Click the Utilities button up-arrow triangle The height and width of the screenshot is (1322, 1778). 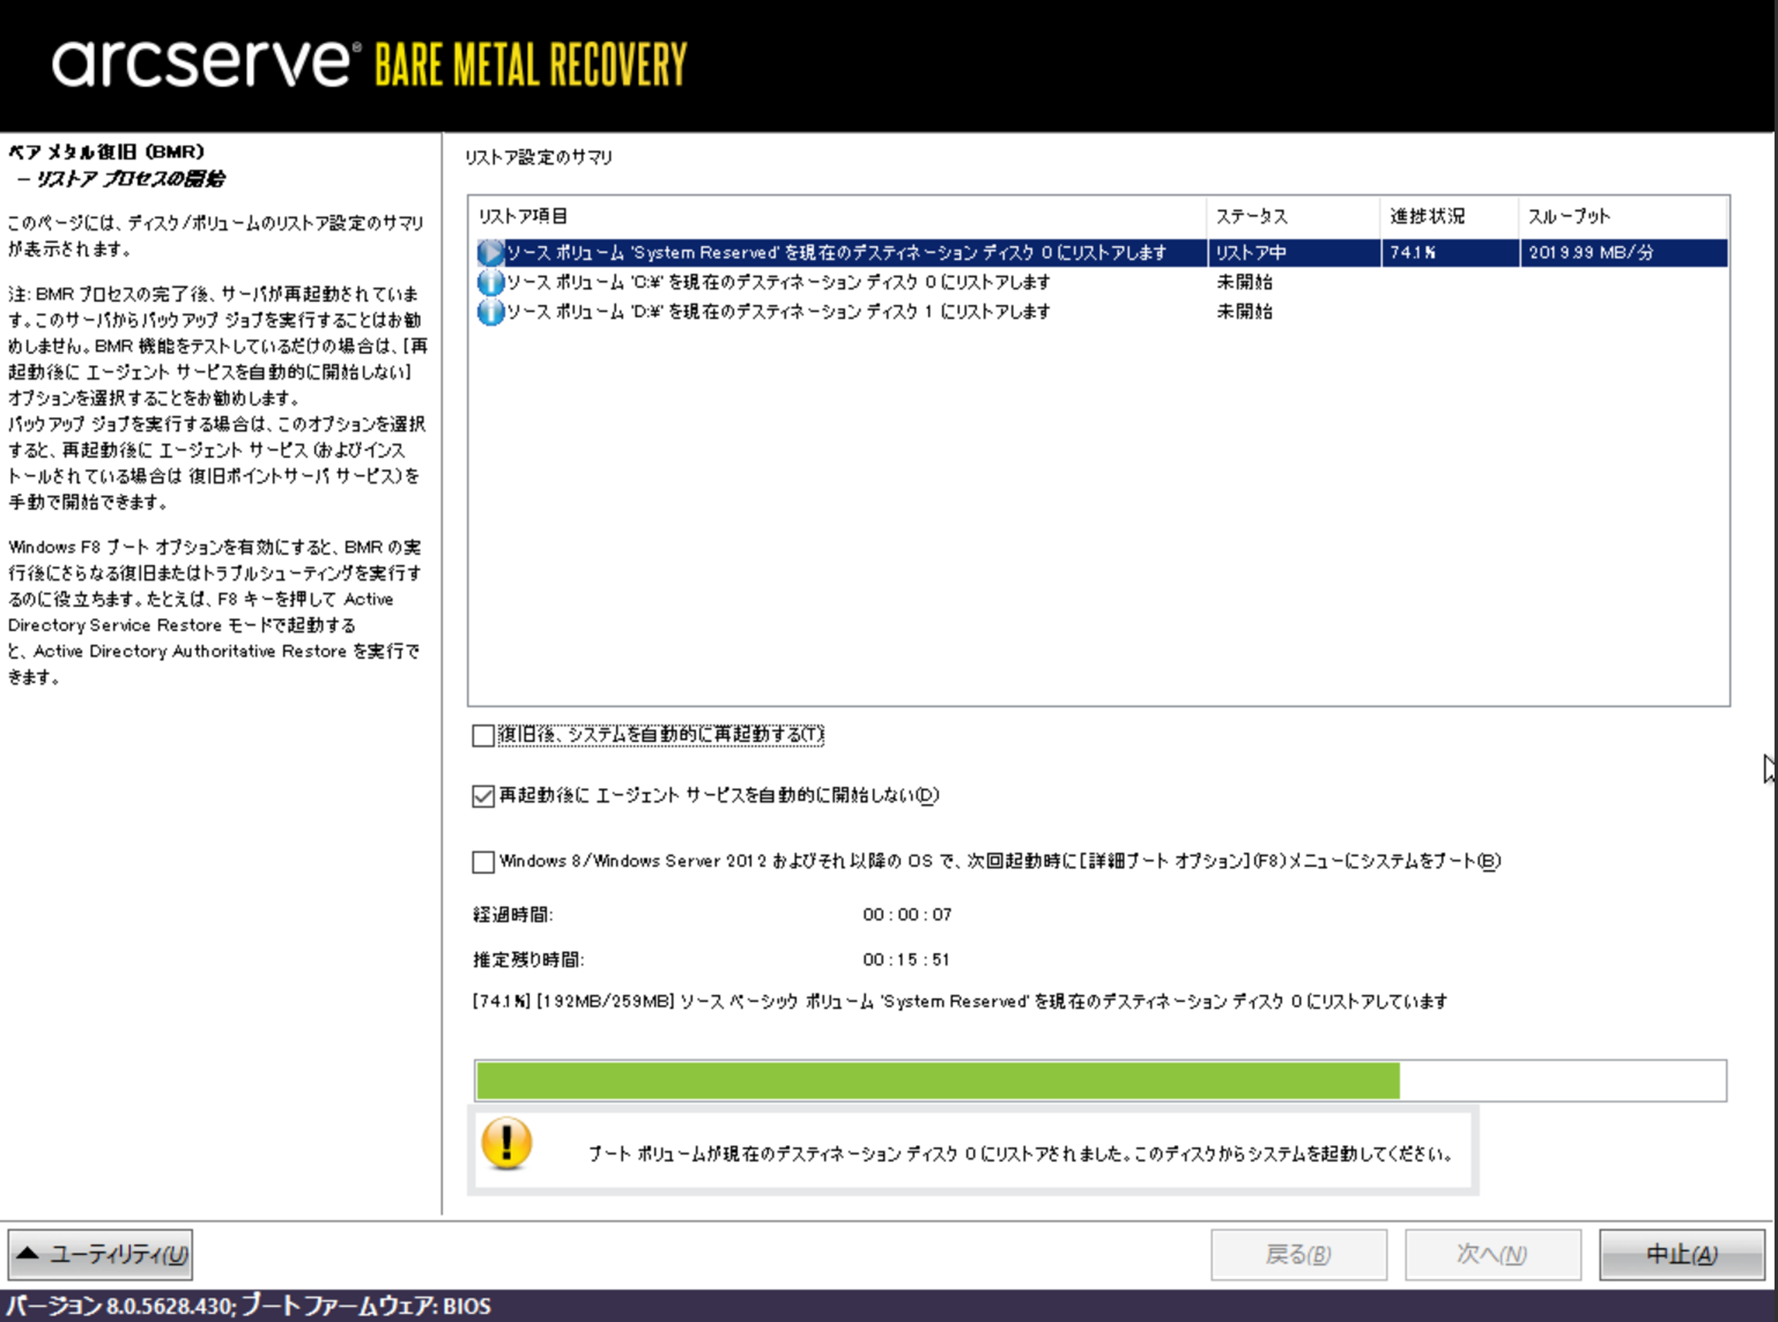pyautogui.click(x=28, y=1254)
